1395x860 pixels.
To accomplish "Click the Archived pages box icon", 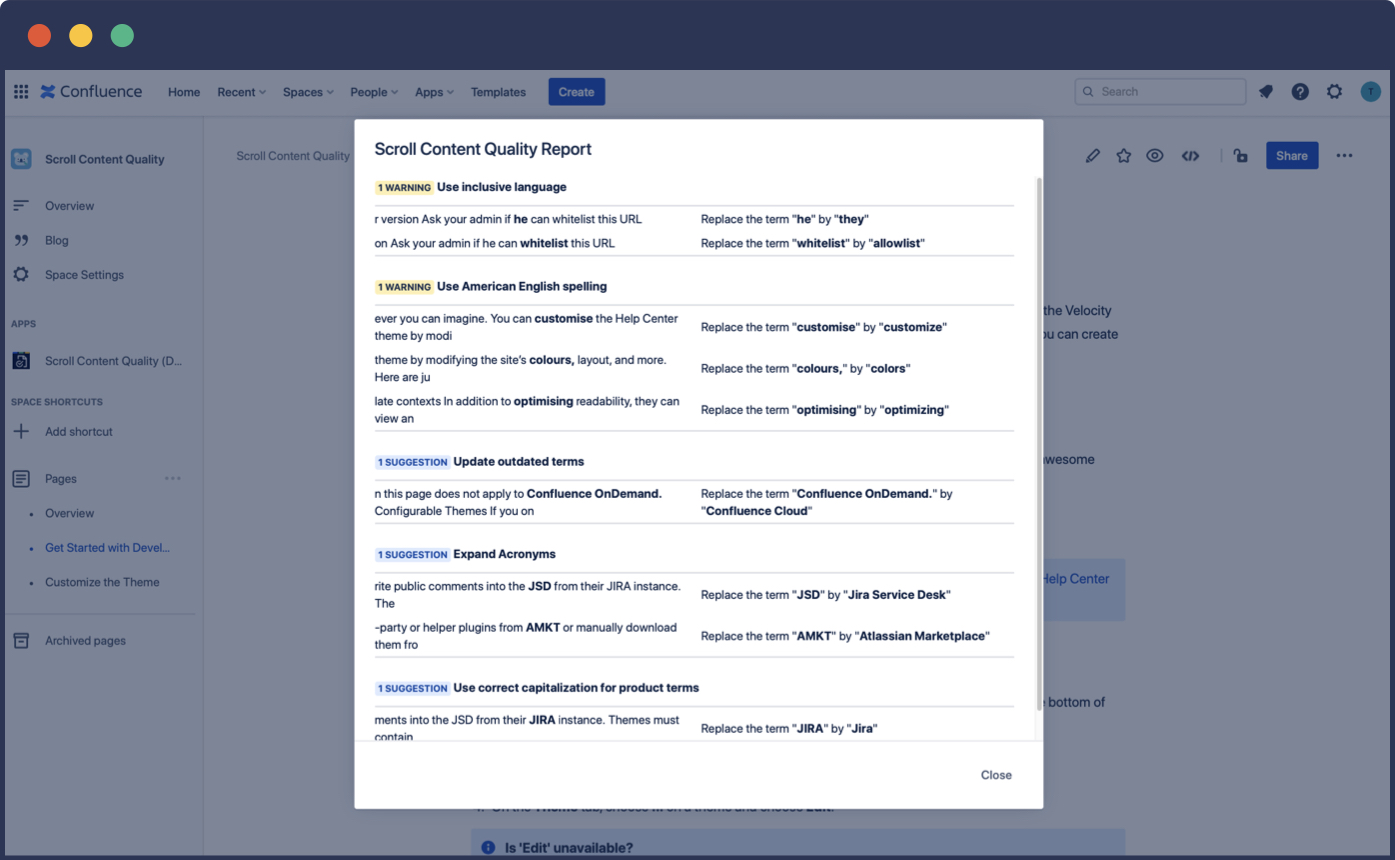I will coord(21,641).
